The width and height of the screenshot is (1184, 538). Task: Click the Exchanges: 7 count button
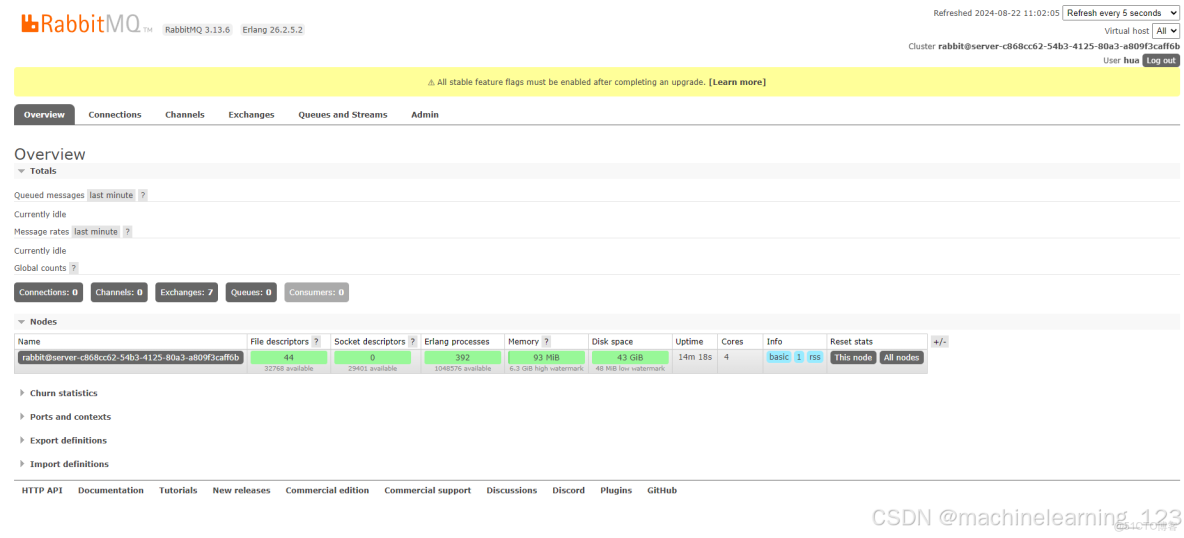point(187,292)
